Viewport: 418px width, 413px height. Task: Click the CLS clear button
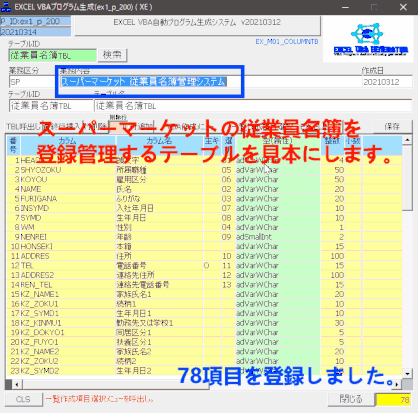pos(23,399)
